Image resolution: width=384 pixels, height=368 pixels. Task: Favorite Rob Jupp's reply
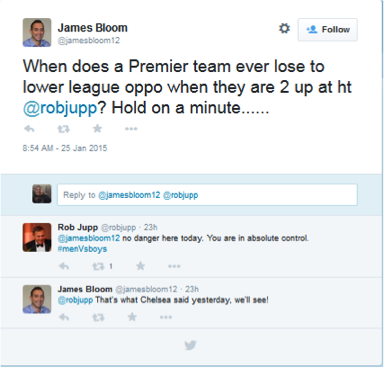coord(141,266)
